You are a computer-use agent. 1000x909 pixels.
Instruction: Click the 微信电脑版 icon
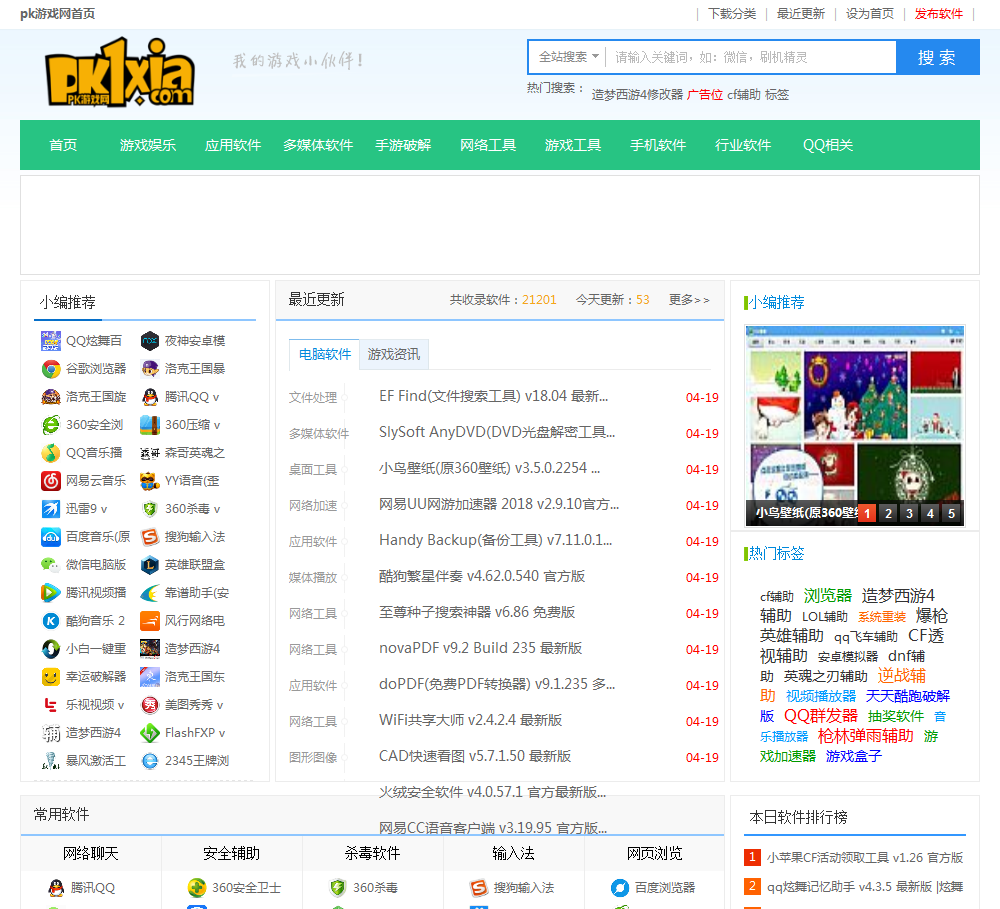pyautogui.click(x=50, y=565)
